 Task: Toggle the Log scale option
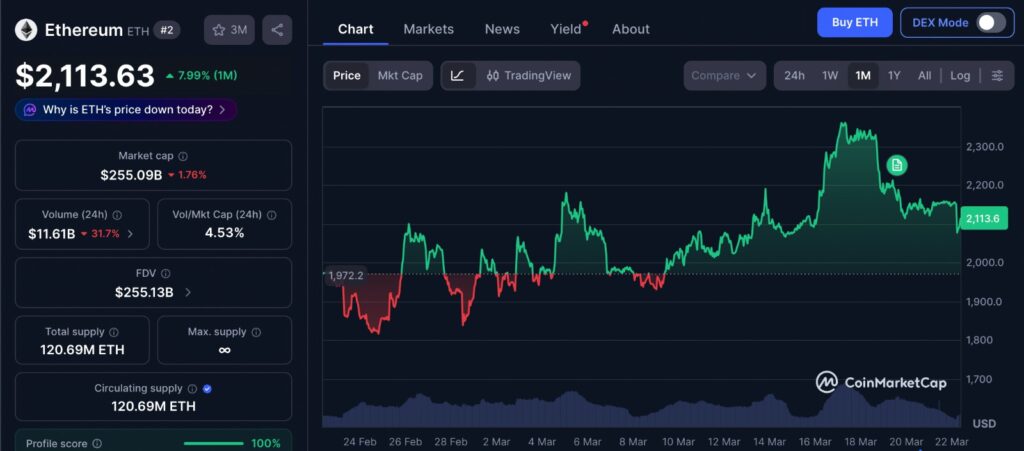[960, 76]
